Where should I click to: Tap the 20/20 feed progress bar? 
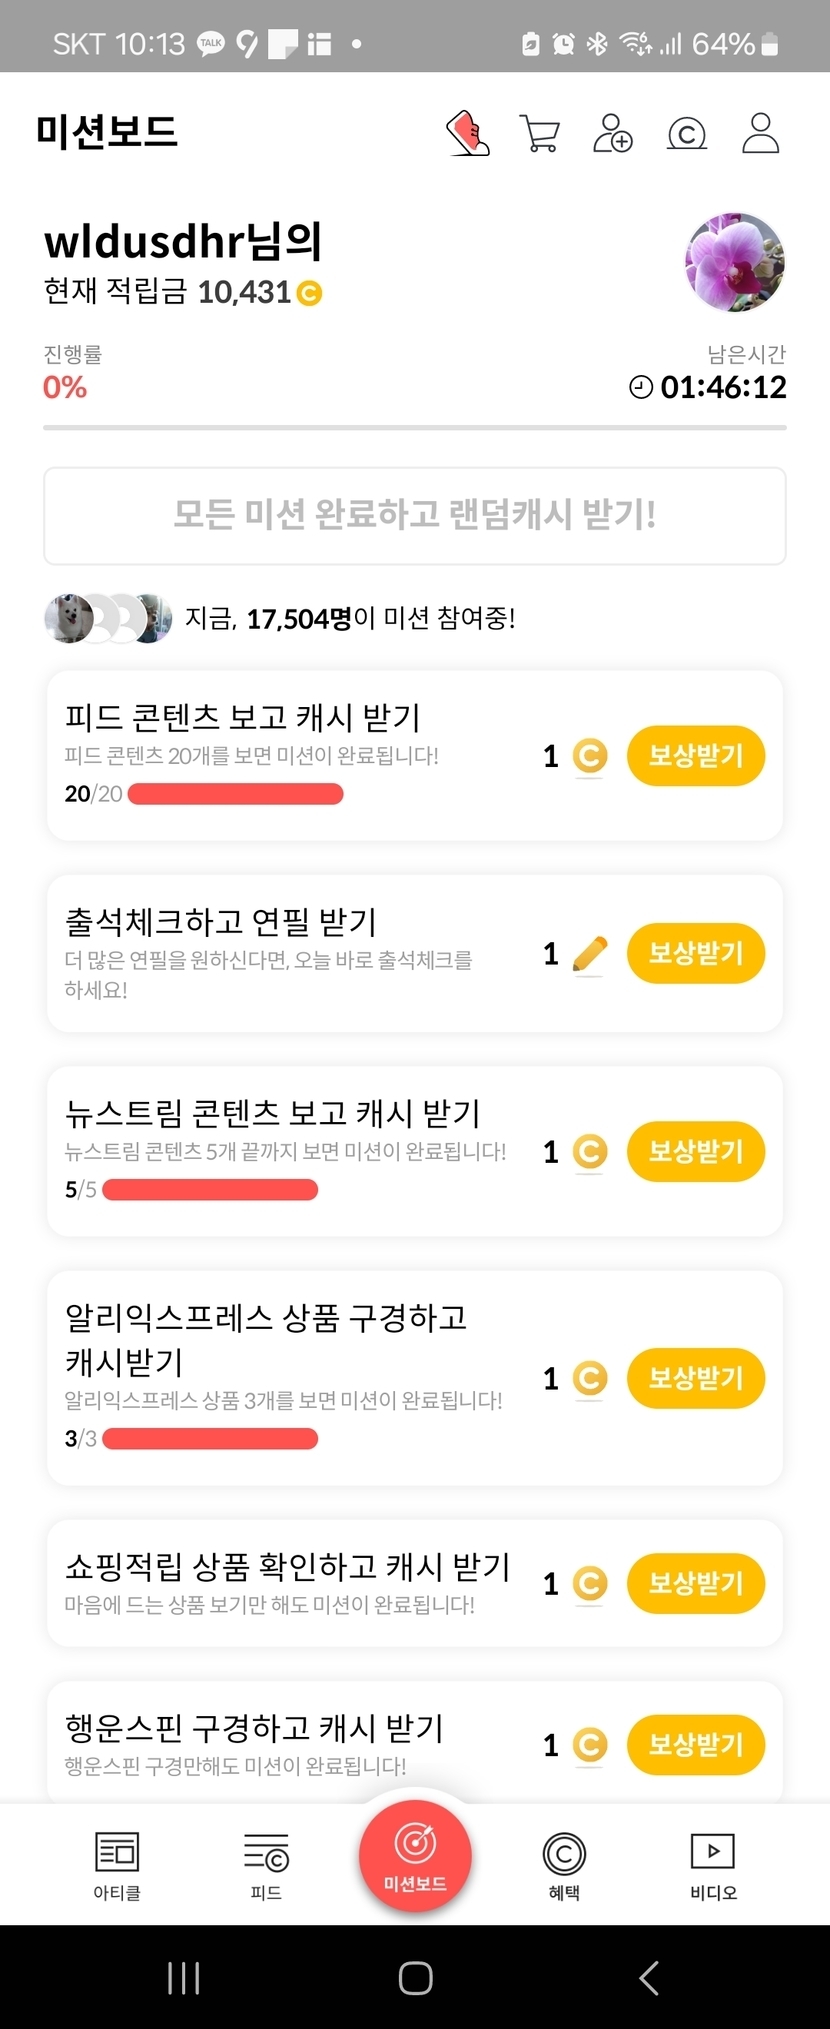[x=236, y=794]
